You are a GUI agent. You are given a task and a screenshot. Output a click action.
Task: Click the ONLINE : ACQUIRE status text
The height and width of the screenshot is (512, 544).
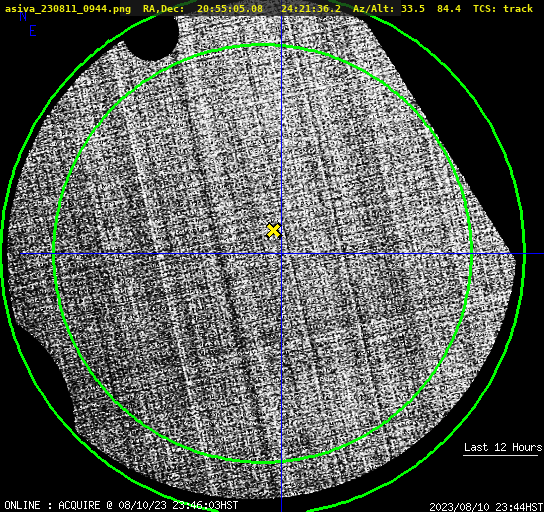pos(52,505)
